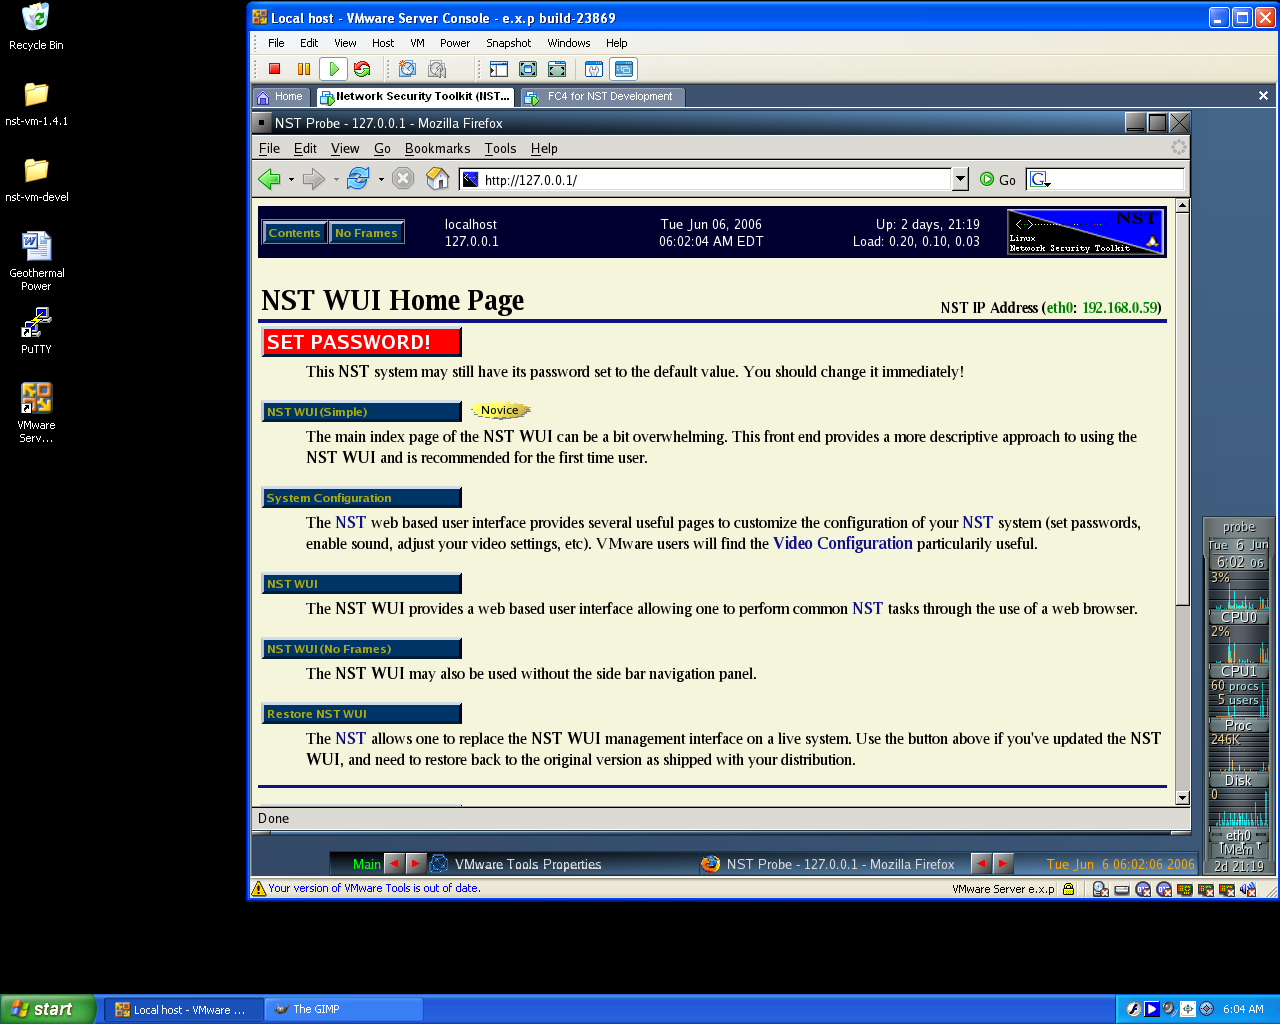Open the address bar history dropdown

[959, 179]
